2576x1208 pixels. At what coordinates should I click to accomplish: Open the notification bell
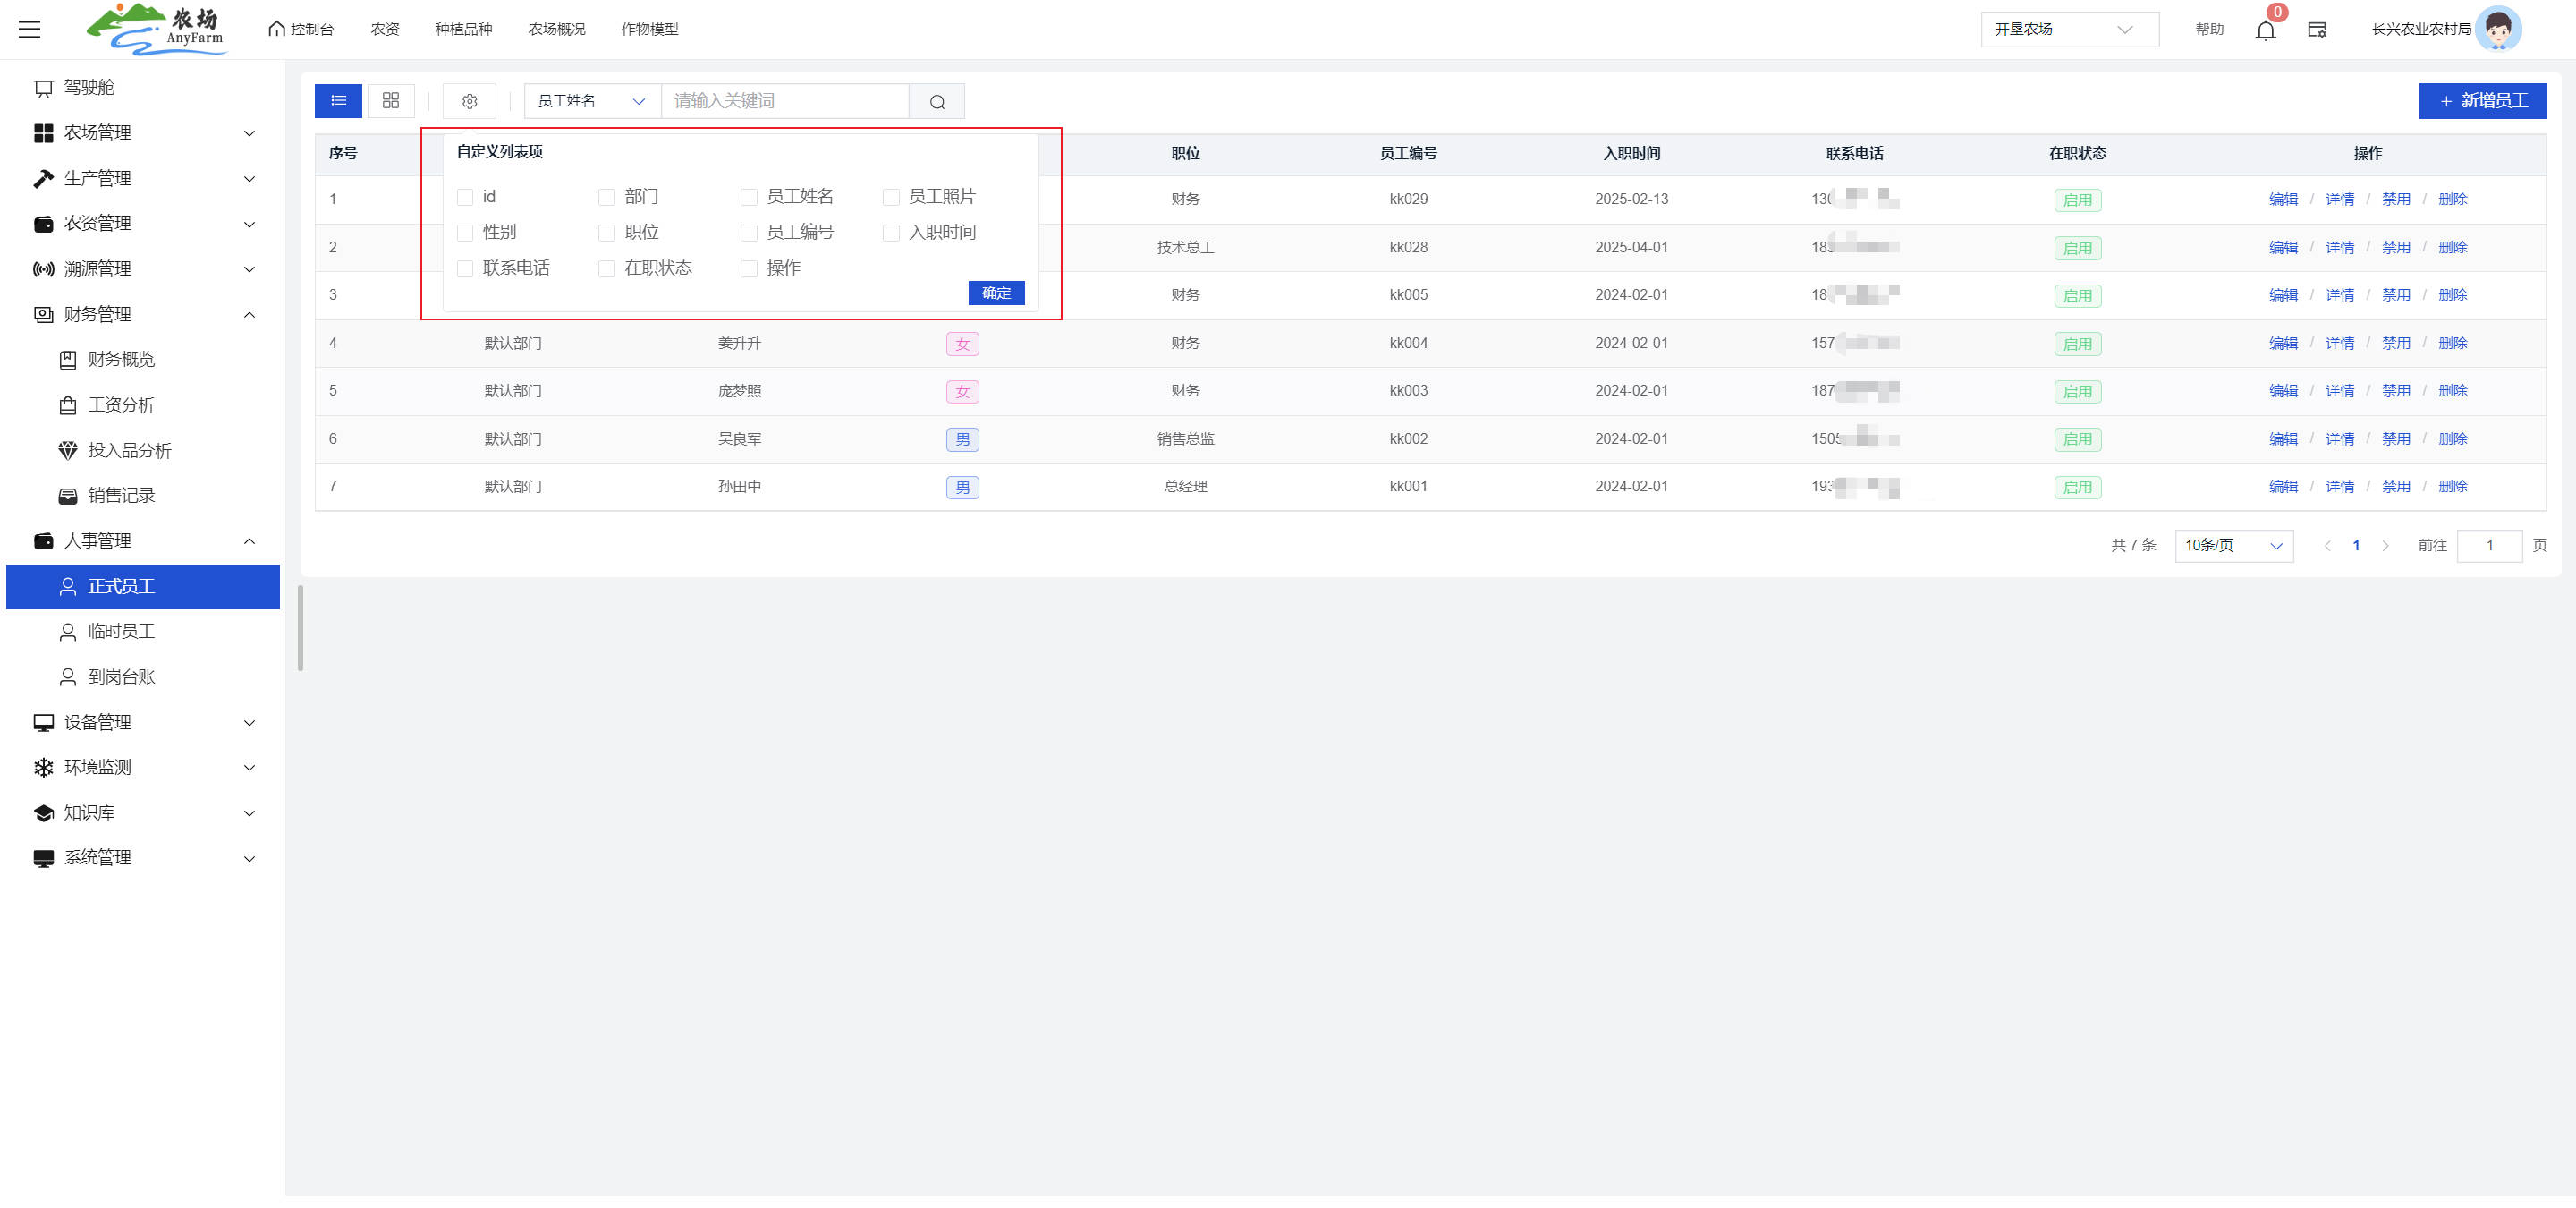tap(2266, 30)
